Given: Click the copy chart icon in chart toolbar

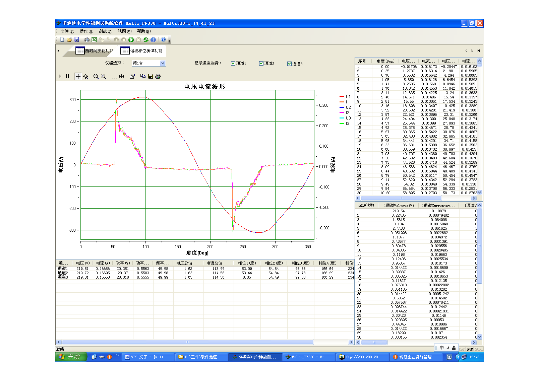Looking at the screenshot, I should 143,76.
